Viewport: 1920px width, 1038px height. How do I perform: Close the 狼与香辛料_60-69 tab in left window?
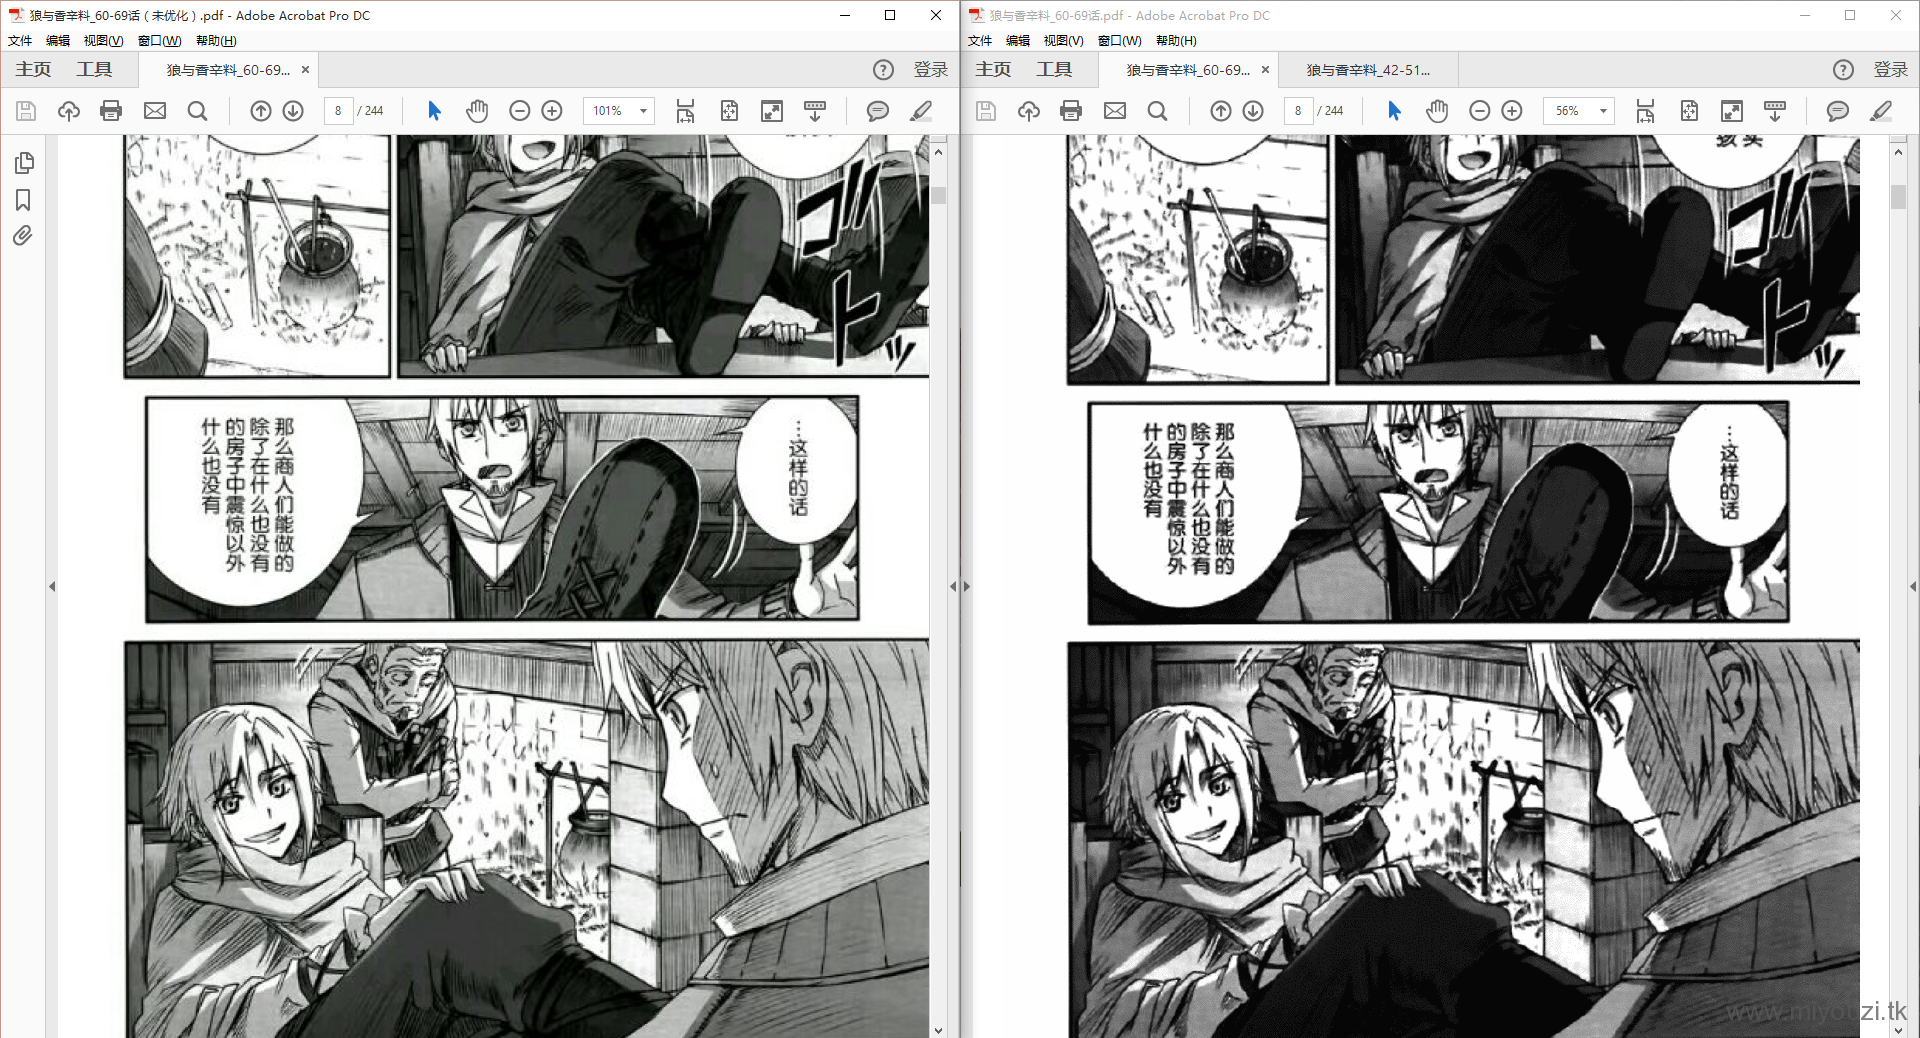pyautogui.click(x=305, y=70)
